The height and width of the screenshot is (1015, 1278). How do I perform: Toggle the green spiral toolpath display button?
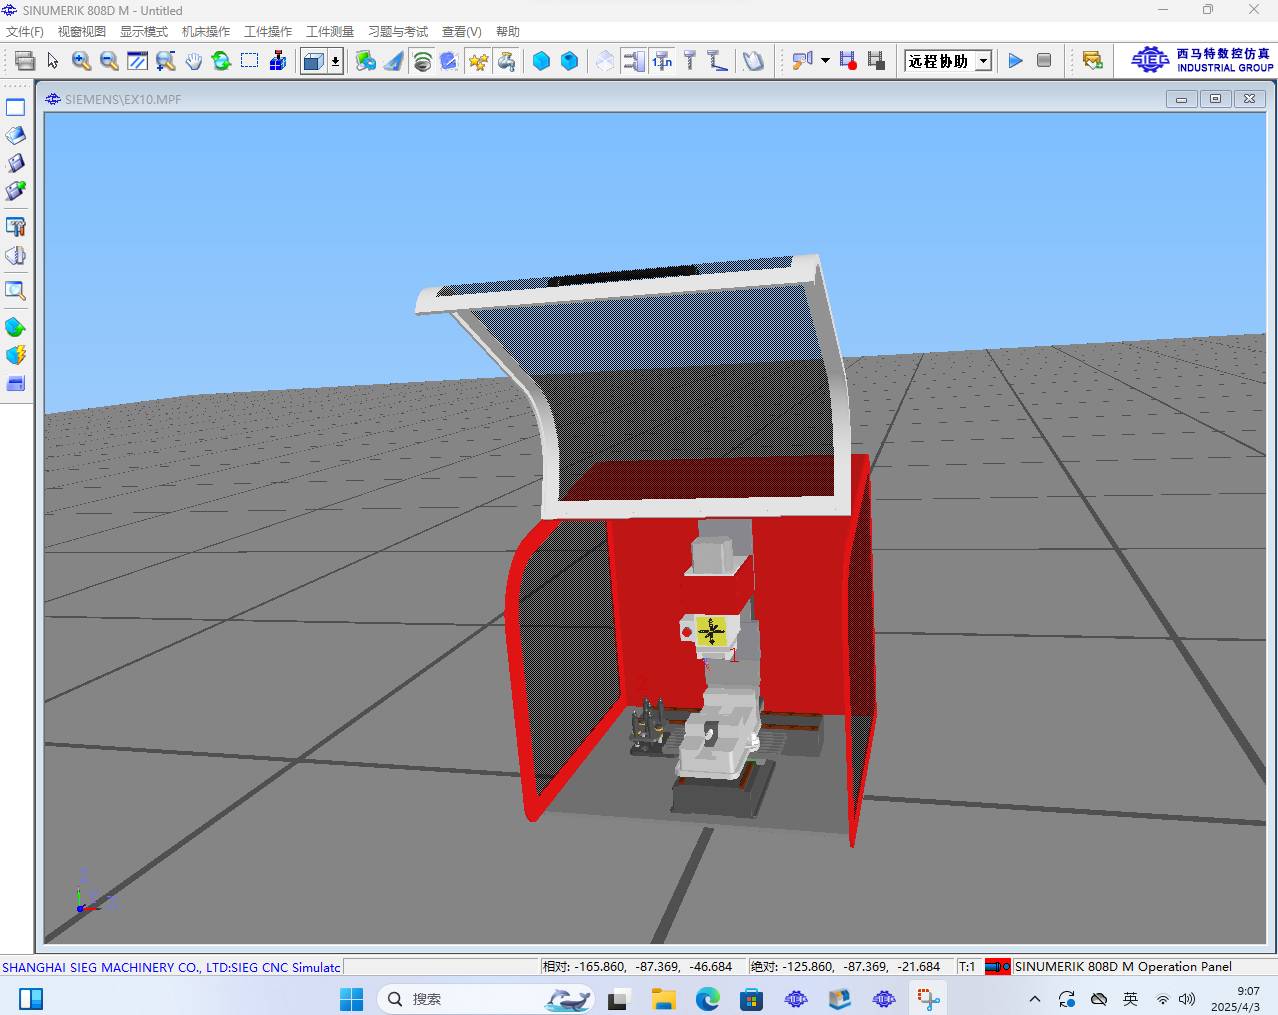pyautogui.click(x=422, y=61)
